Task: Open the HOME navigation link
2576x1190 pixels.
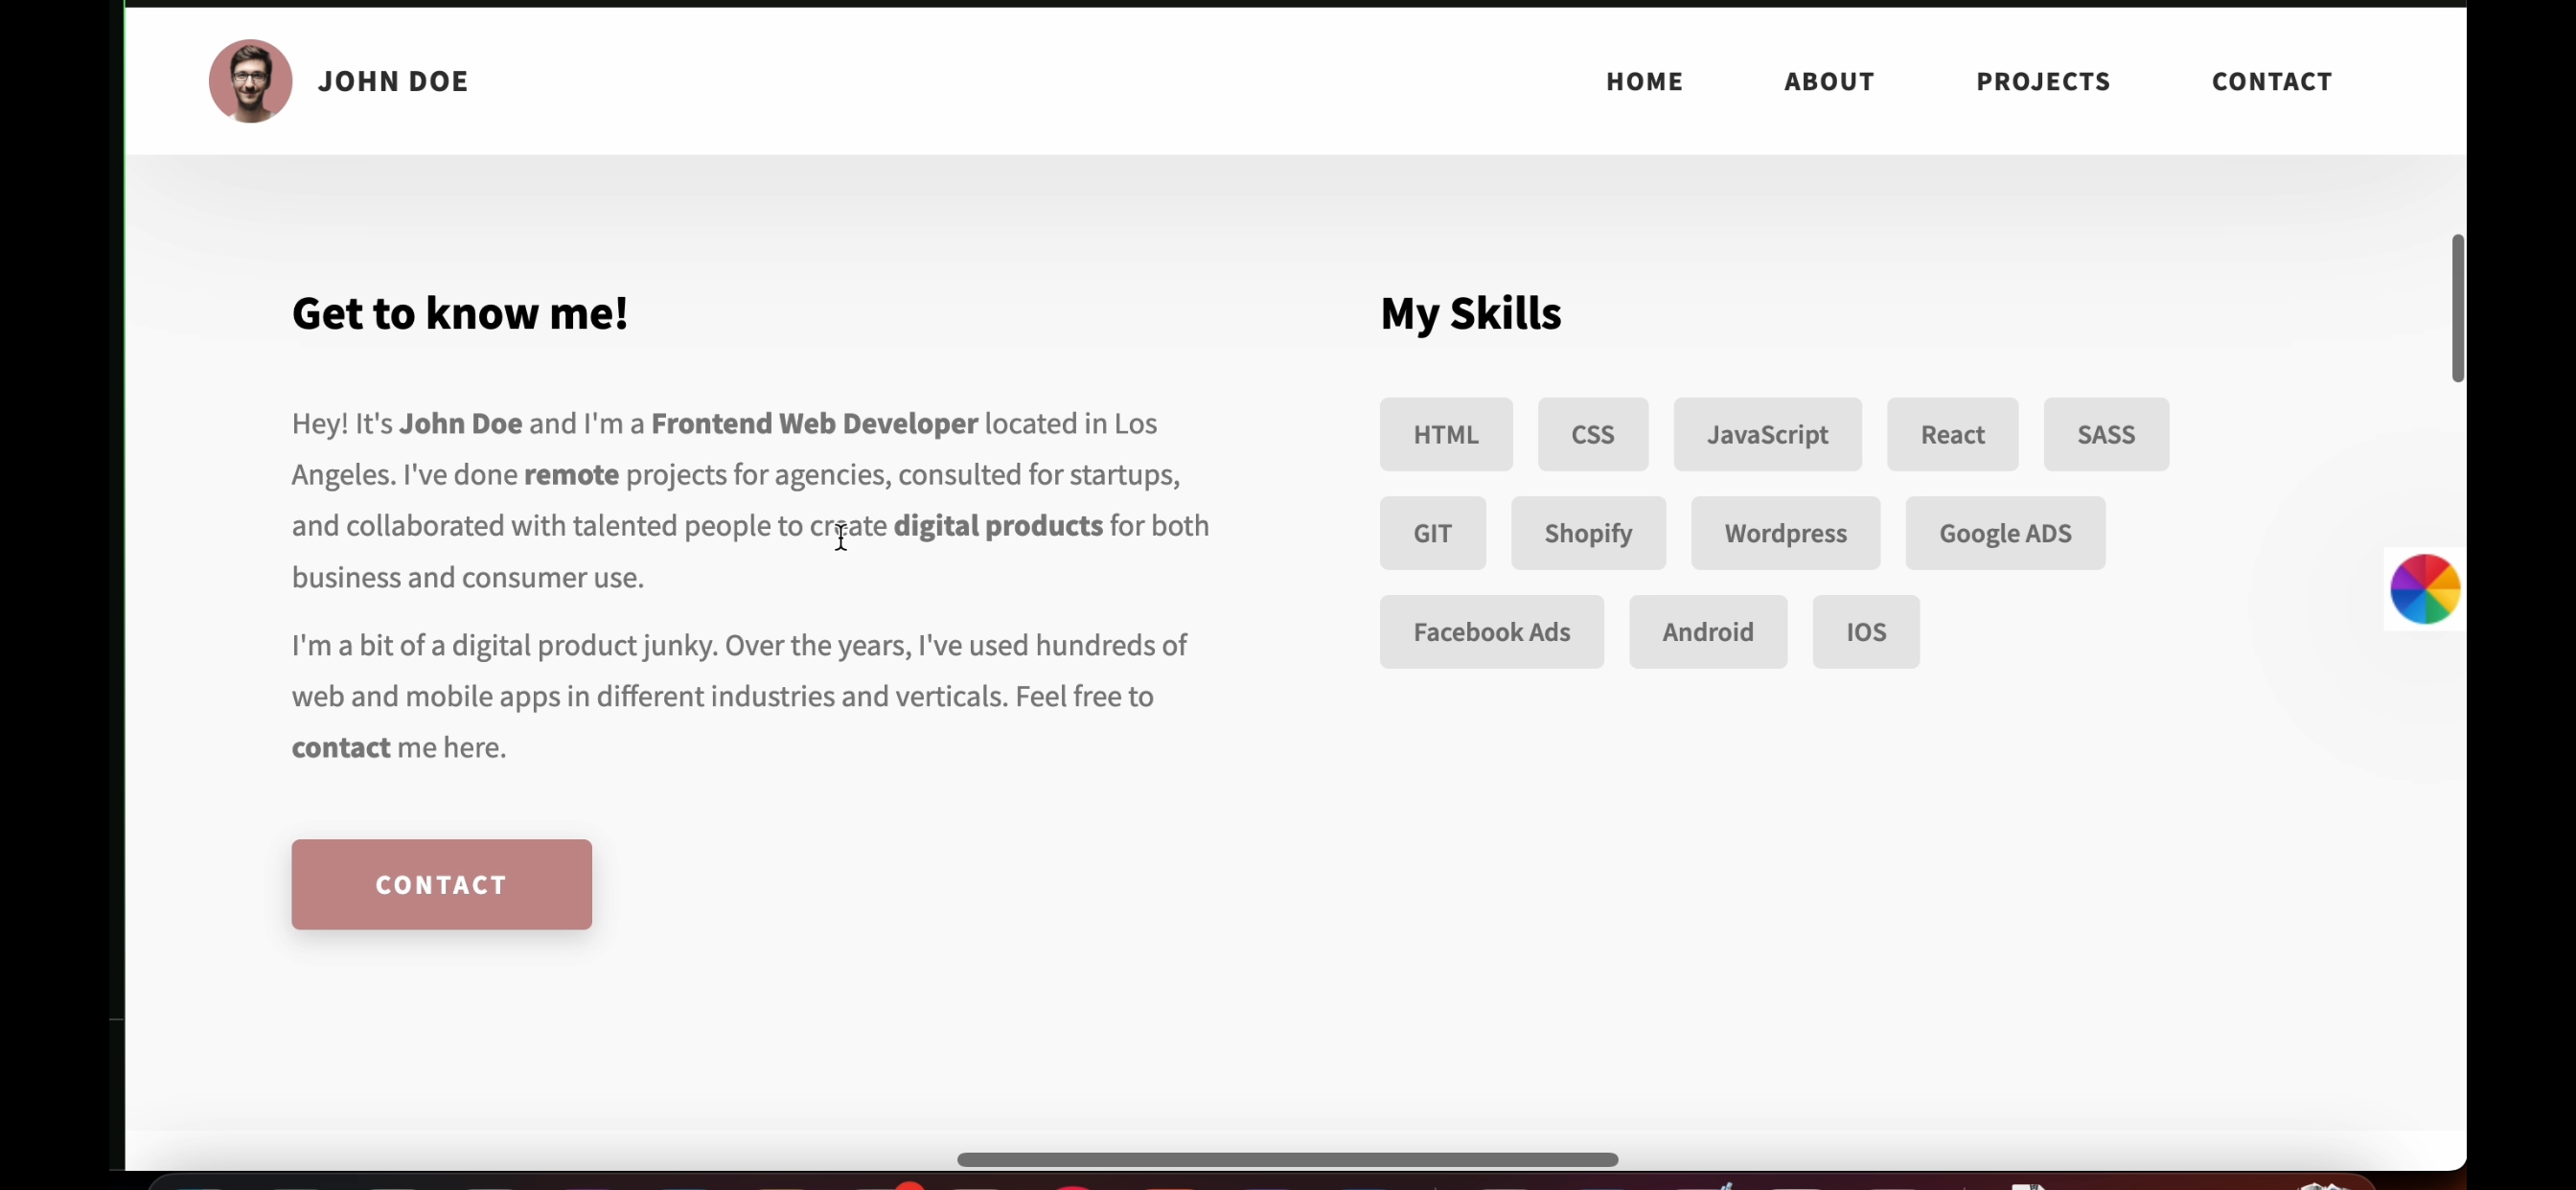Action: point(1644,81)
